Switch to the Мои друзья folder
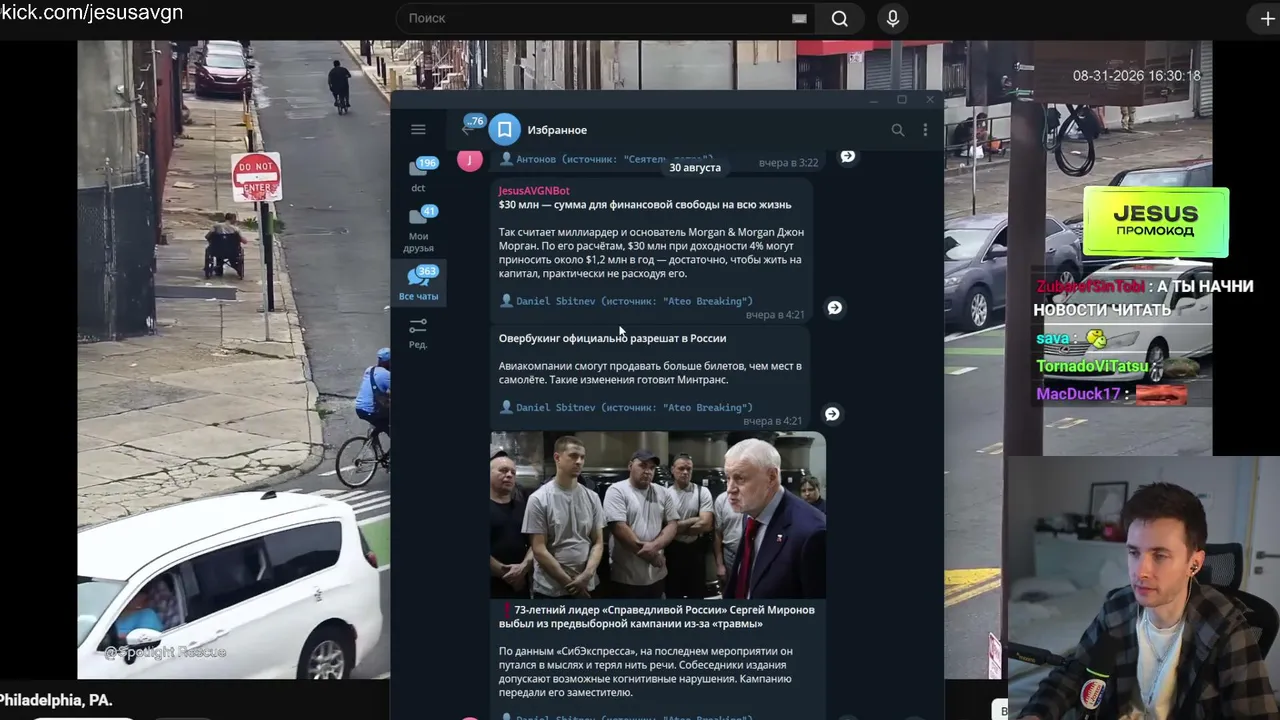 pyautogui.click(x=418, y=228)
